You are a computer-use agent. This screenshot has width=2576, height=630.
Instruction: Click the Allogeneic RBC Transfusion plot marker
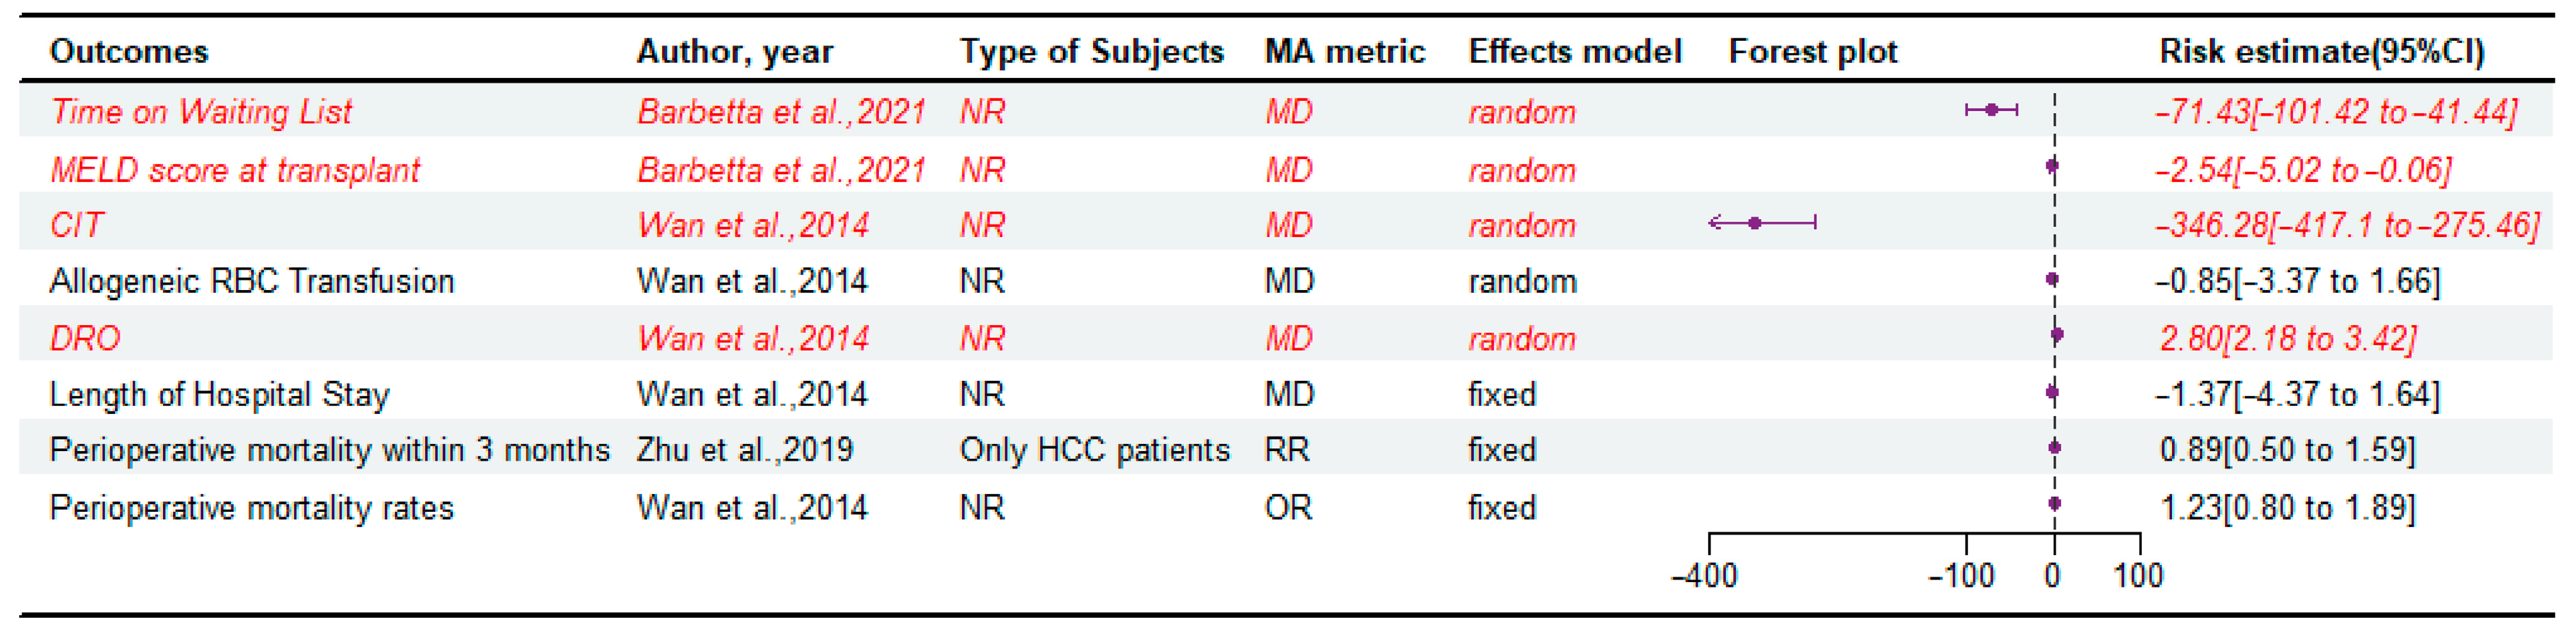pyautogui.click(x=2052, y=280)
